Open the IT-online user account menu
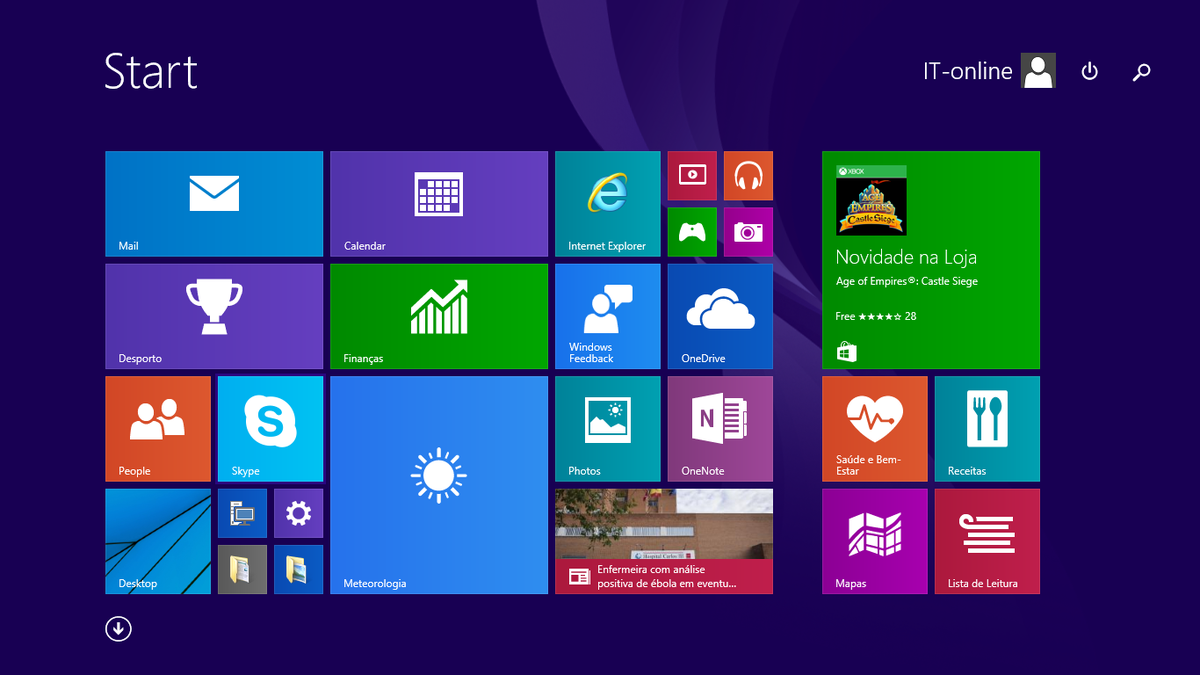This screenshot has height=675, width=1200. point(988,72)
